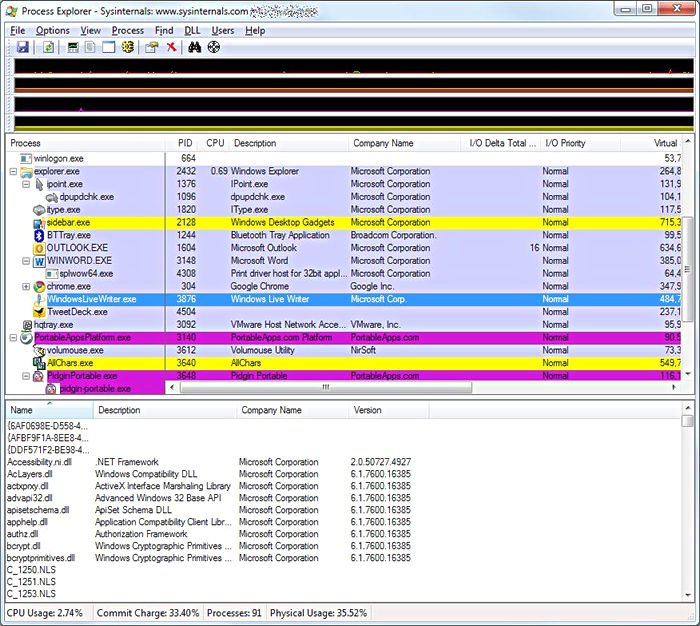
Task: Open the Process menu
Action: (128, 30)
